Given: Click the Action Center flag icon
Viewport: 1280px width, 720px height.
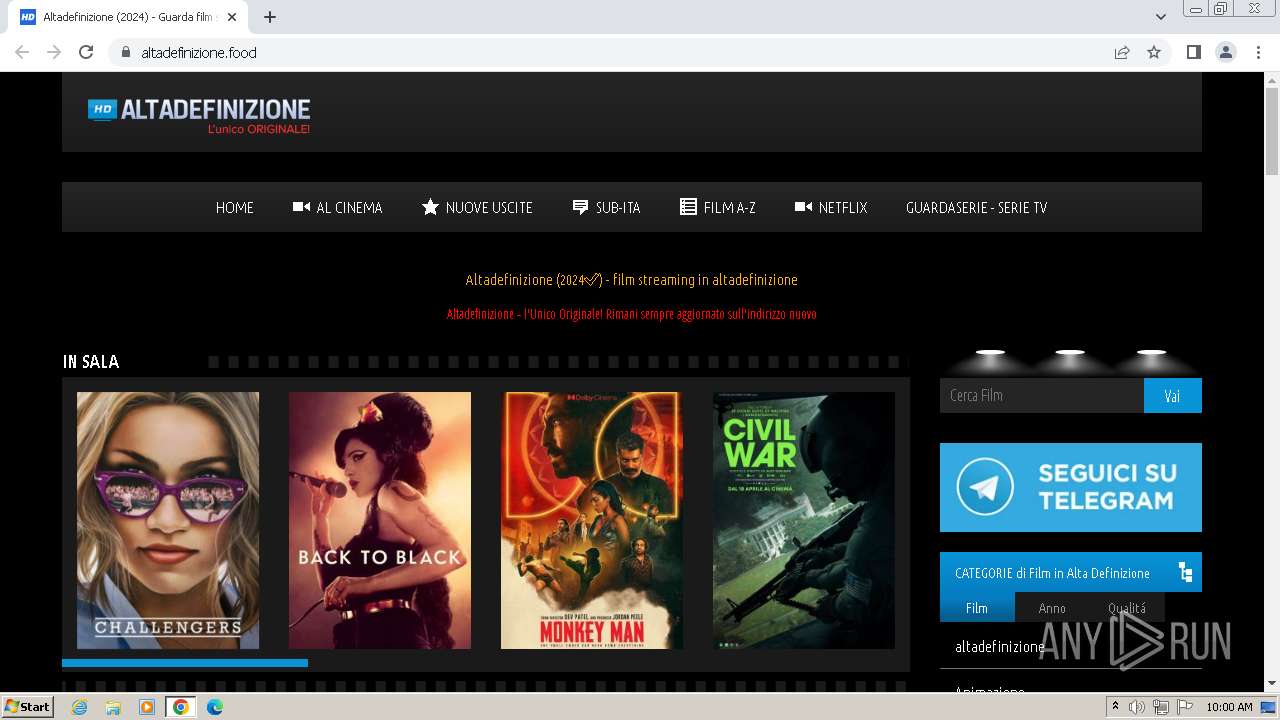Looking at the screenshot, I should coord(1185,707).
